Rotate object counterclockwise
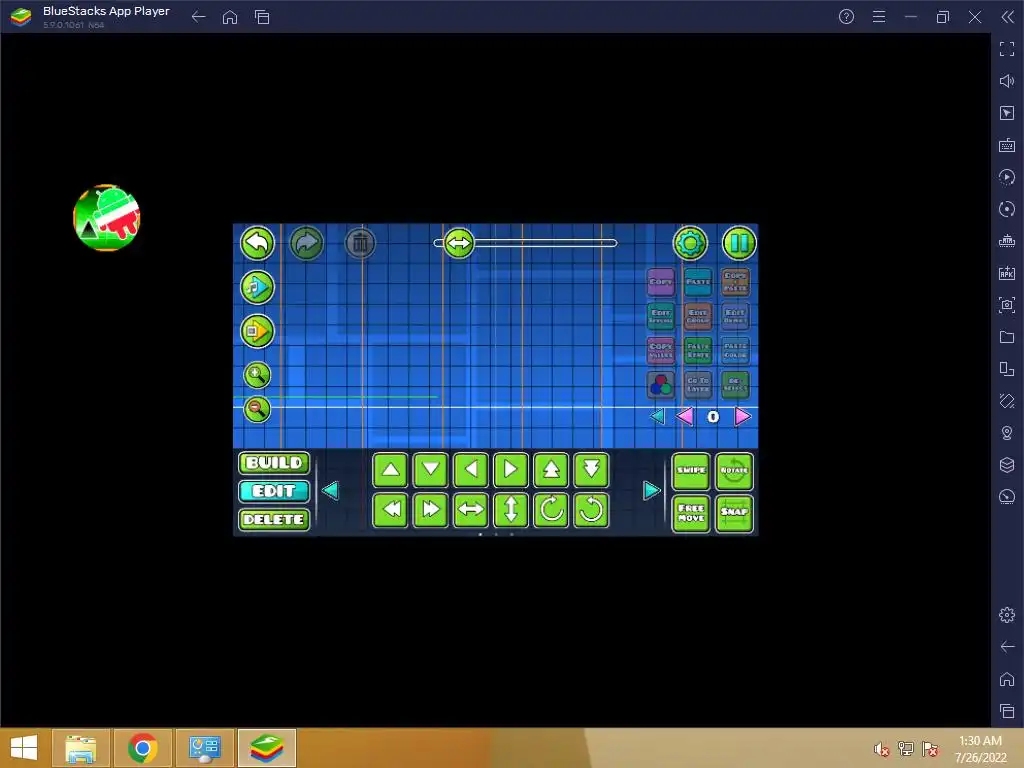Viewport: 1024px width, 768px height. coord(591,509)
